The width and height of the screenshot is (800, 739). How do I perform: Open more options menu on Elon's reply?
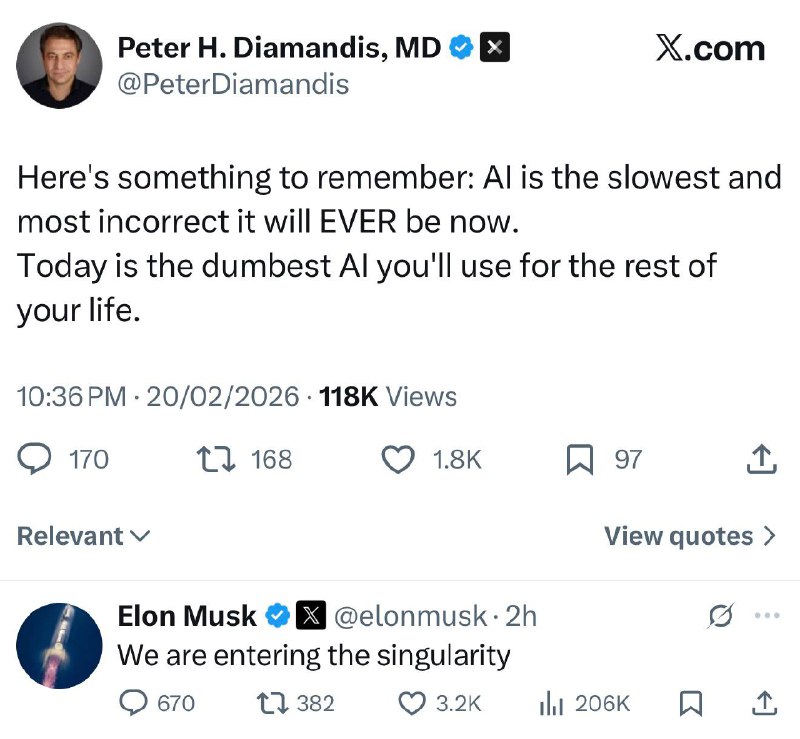(766, 616)
